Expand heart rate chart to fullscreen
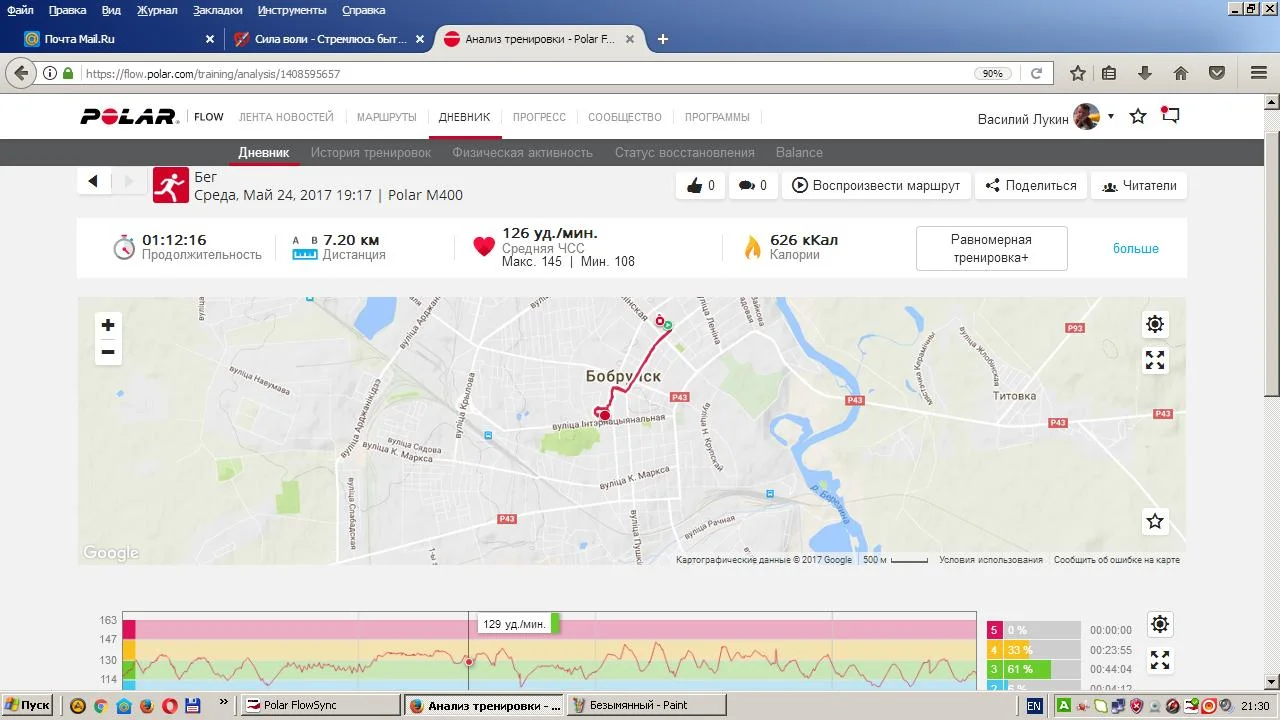The image size is (1280, 720). pos(1160,660)
